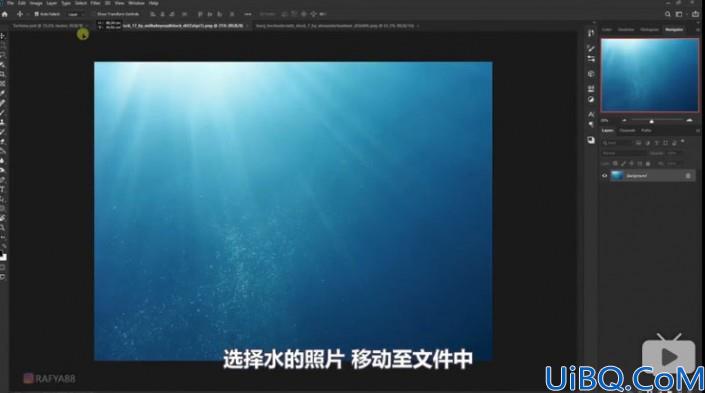Click the Navigator preview thumbnail
705x393 pixels.
coord(650,75)
